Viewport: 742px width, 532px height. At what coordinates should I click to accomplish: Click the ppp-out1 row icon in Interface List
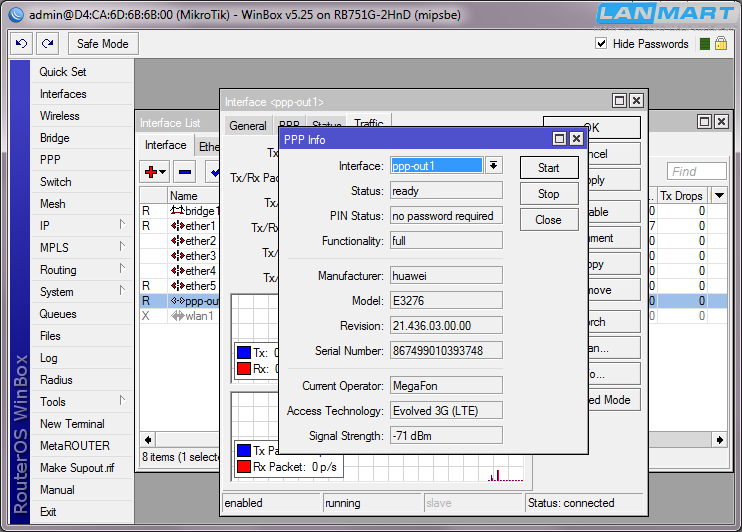[x=177, y=301]
